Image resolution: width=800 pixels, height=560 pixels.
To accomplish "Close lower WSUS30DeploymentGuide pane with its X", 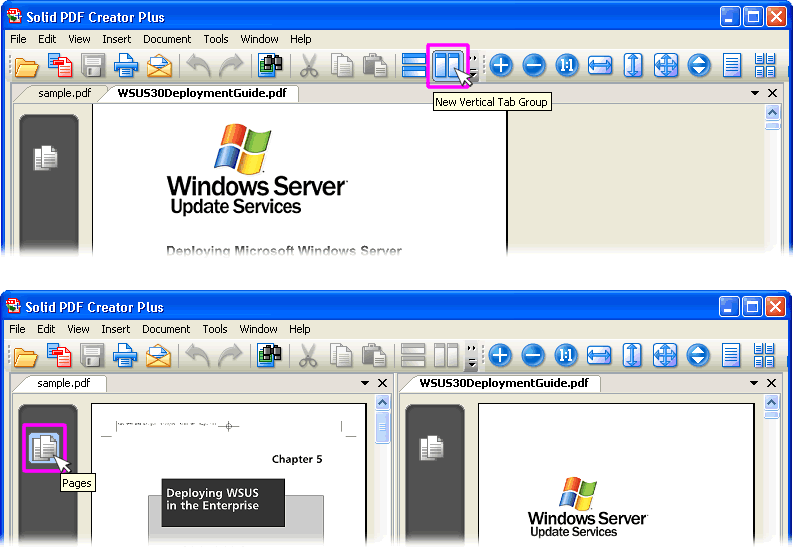I will tap(771, 383).
